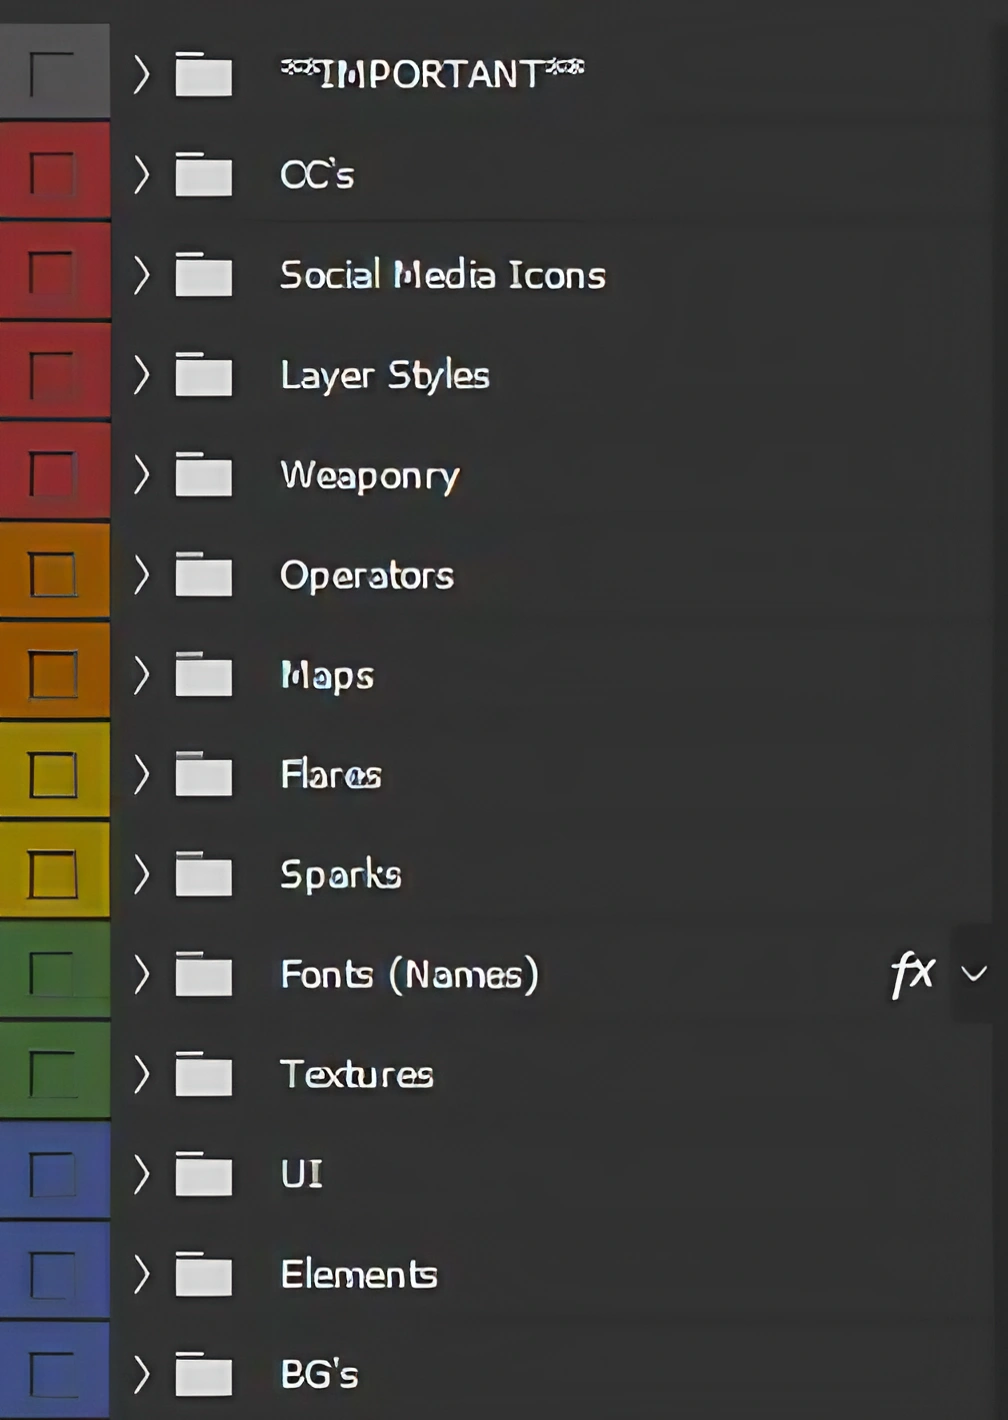
Task: Click the Operators group folder icon
Action: 204,575
